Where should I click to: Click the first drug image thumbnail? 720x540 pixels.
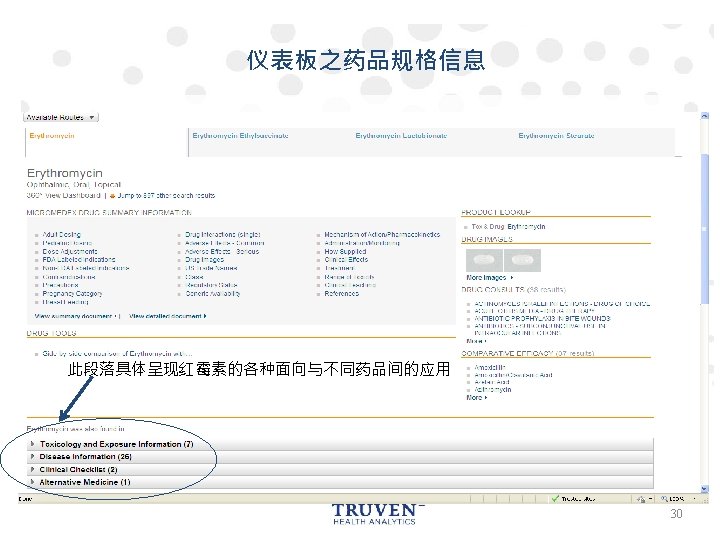484,260
